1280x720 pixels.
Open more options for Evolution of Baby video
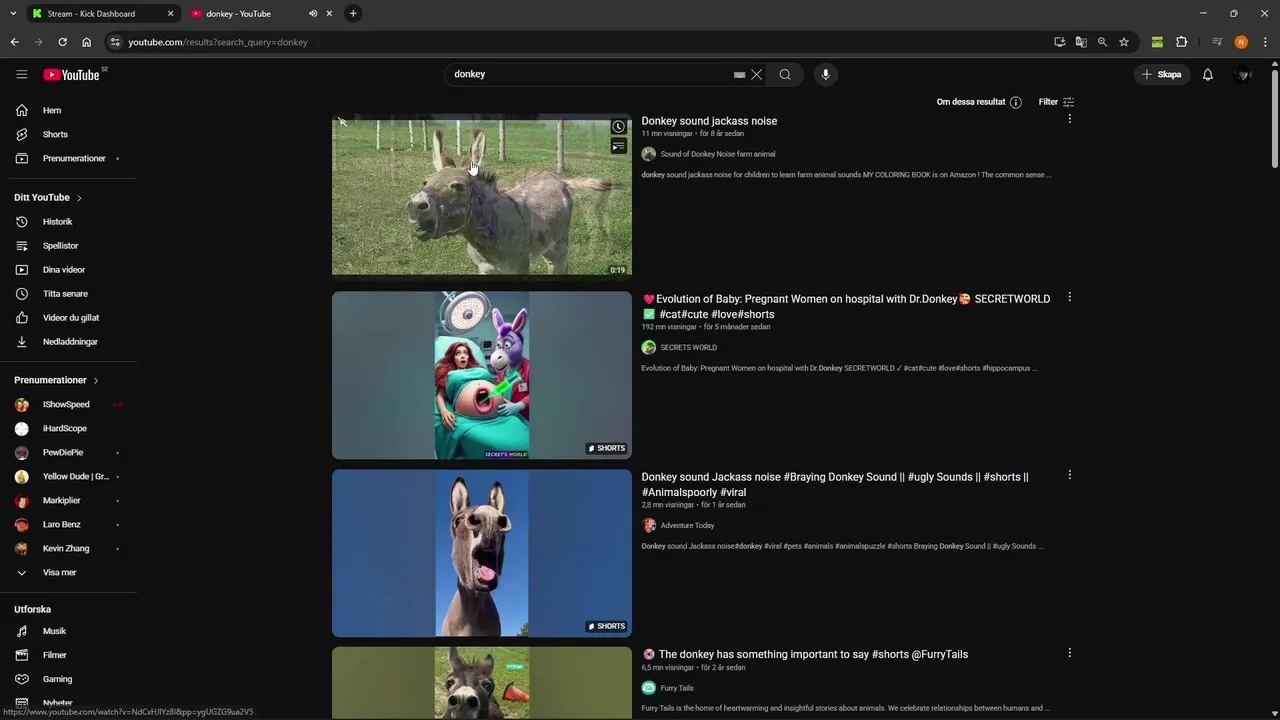[1069, 297]
